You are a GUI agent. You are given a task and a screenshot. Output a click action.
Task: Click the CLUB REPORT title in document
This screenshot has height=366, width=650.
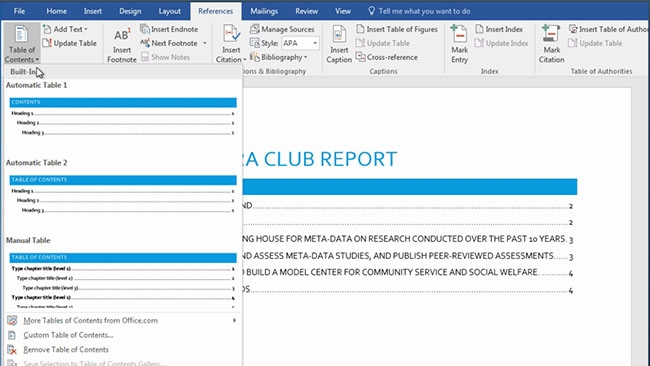pyautogui.click(x=330, y=159)
